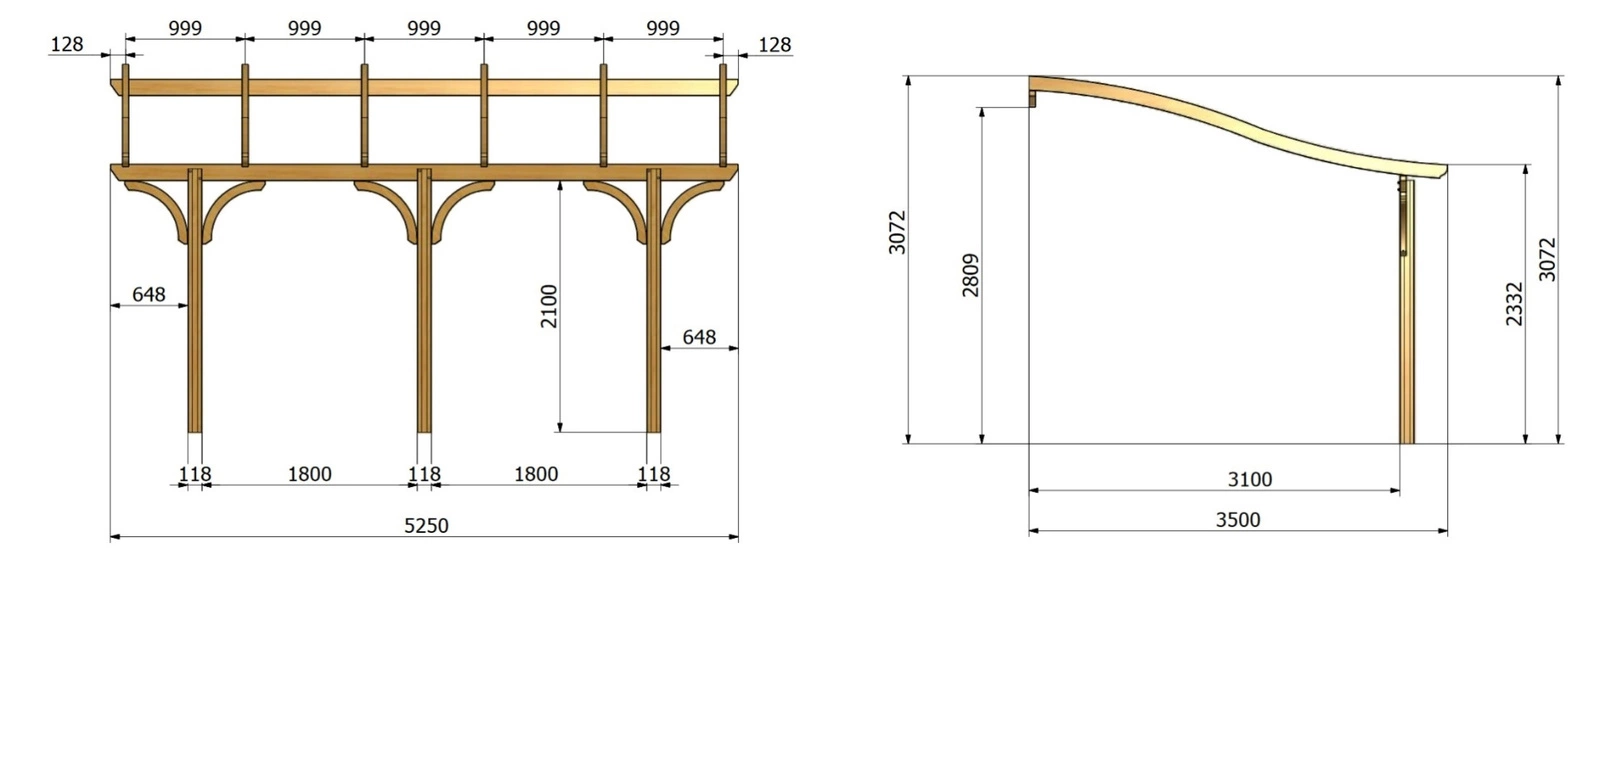The image size is (1600, 762).
Task: Select the 2809 wall height dimension
Action: point(970,275)
